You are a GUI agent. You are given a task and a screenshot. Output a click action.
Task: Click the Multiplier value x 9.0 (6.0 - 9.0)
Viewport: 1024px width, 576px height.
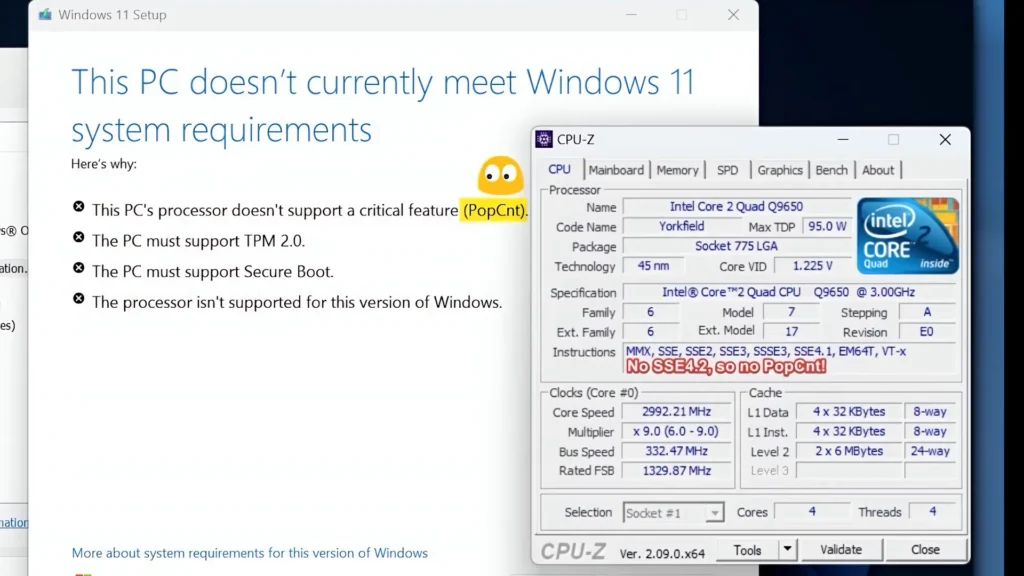pyautogui.click(x=677, y=431)
